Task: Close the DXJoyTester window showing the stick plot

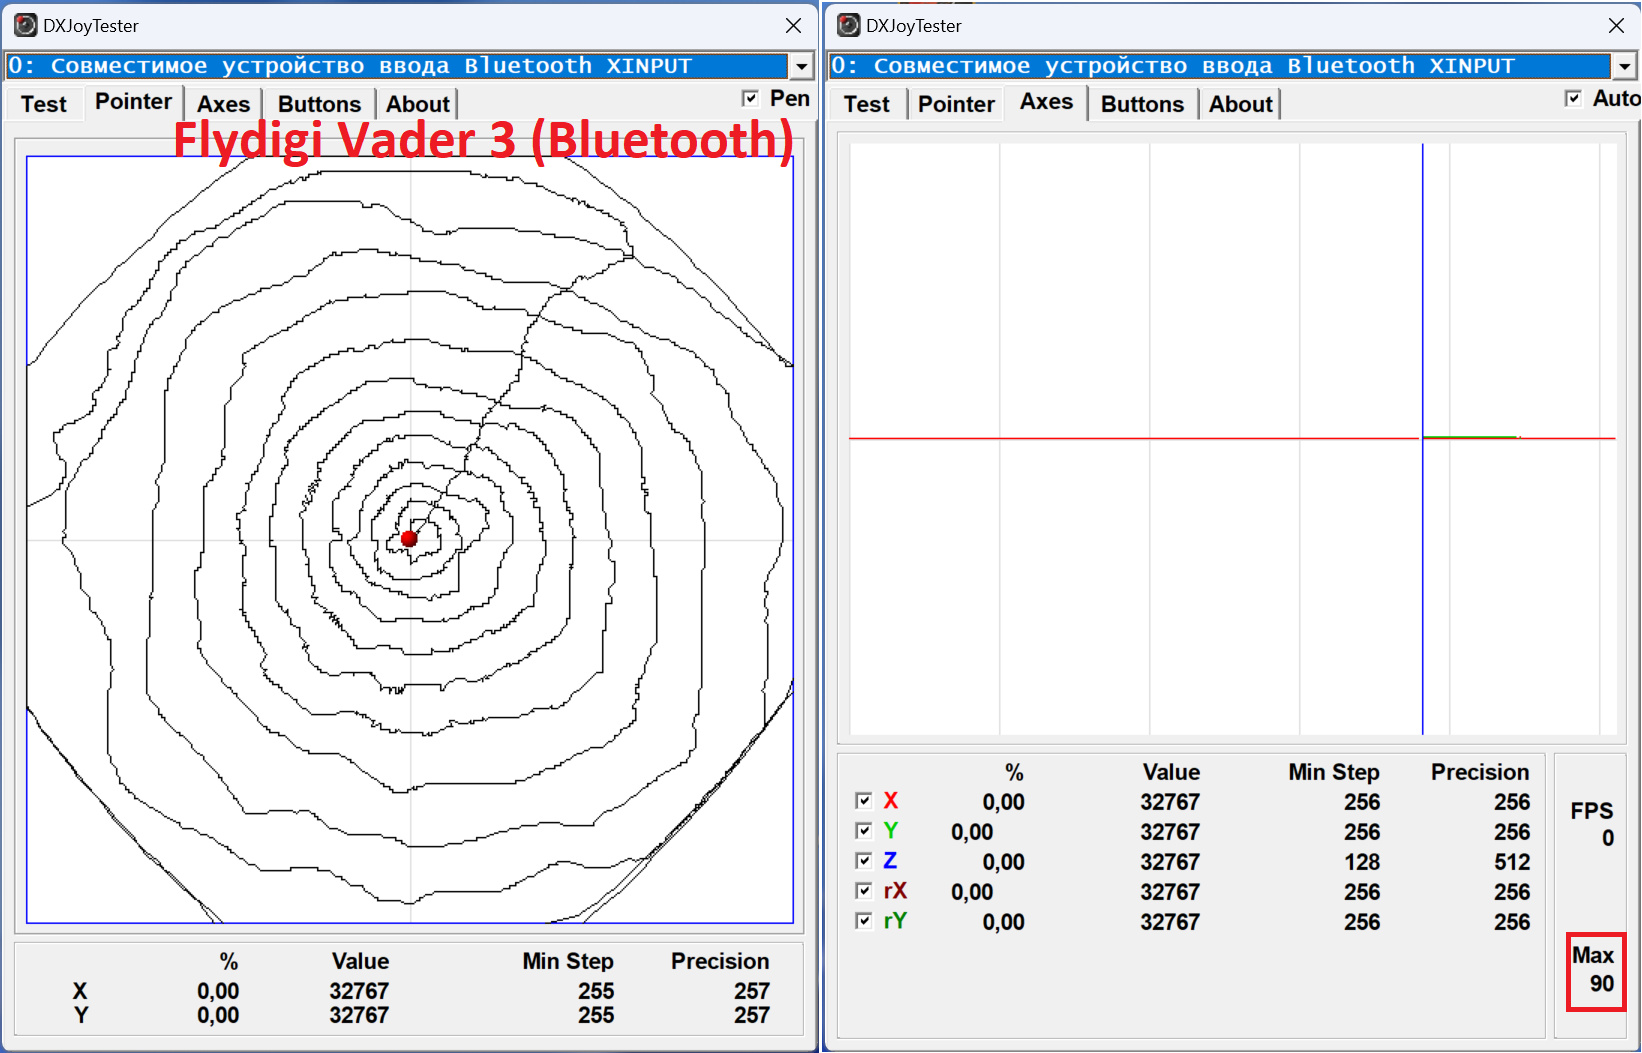Action: (x=793, y=25)
